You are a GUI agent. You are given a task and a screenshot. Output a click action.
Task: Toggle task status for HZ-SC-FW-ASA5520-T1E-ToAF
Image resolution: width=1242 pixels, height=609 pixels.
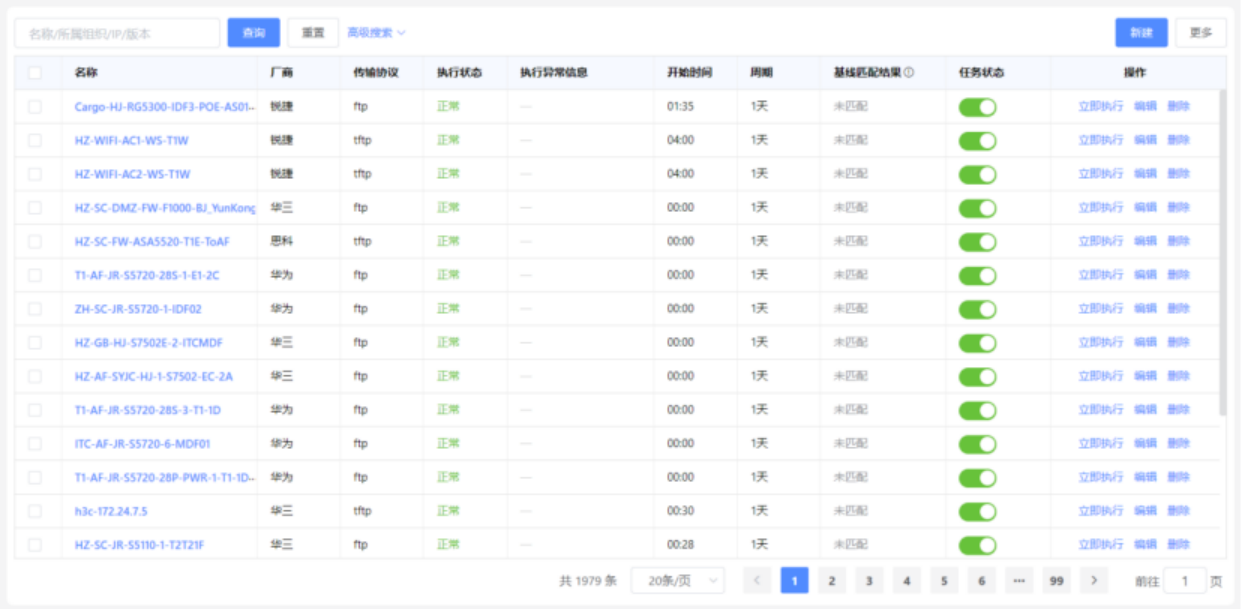977,241
